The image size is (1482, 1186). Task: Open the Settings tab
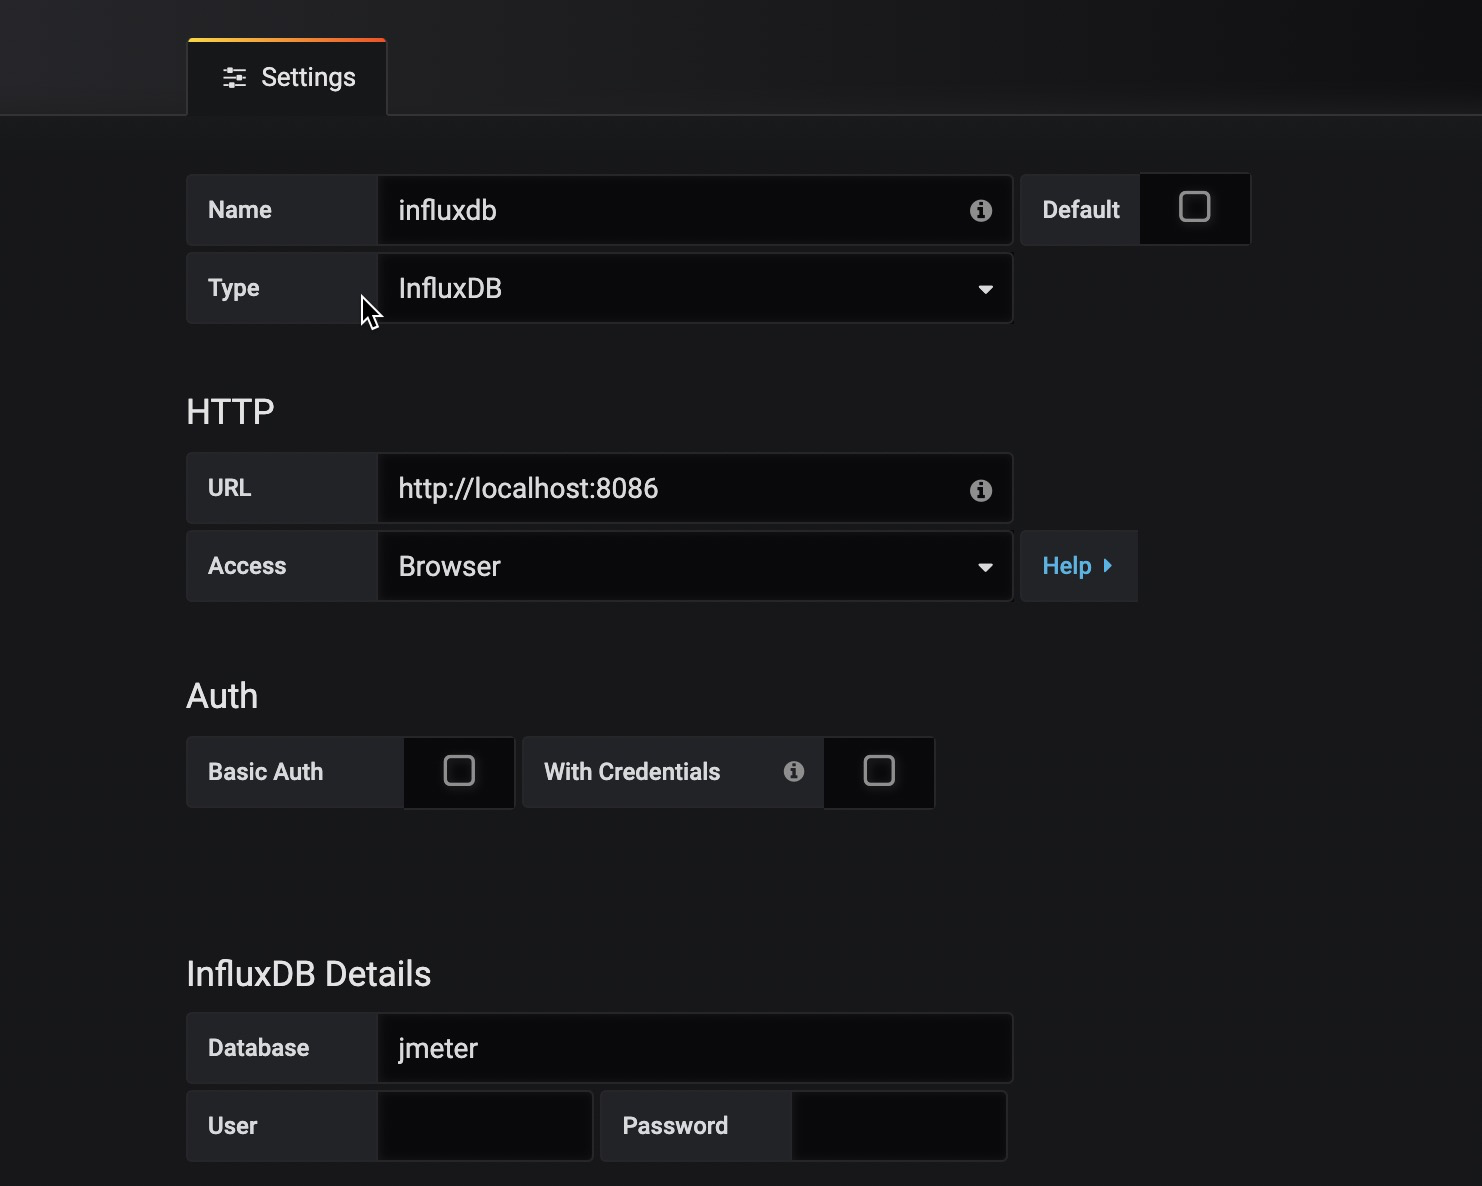287,77
